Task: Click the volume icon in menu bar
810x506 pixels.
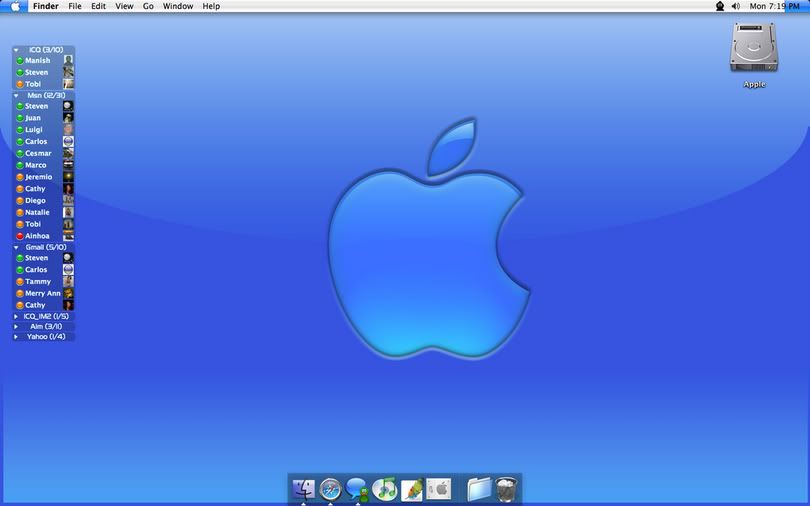Action: [735, 6]
